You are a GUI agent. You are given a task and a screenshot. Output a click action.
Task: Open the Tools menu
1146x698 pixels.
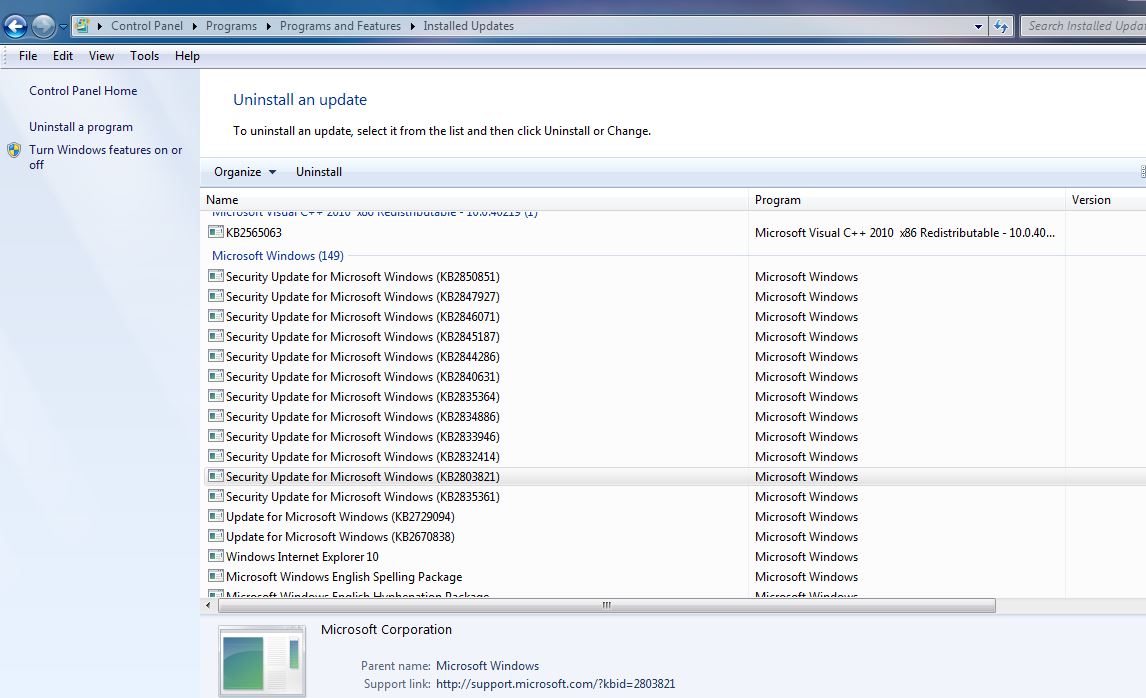click(x=145, y=56)
